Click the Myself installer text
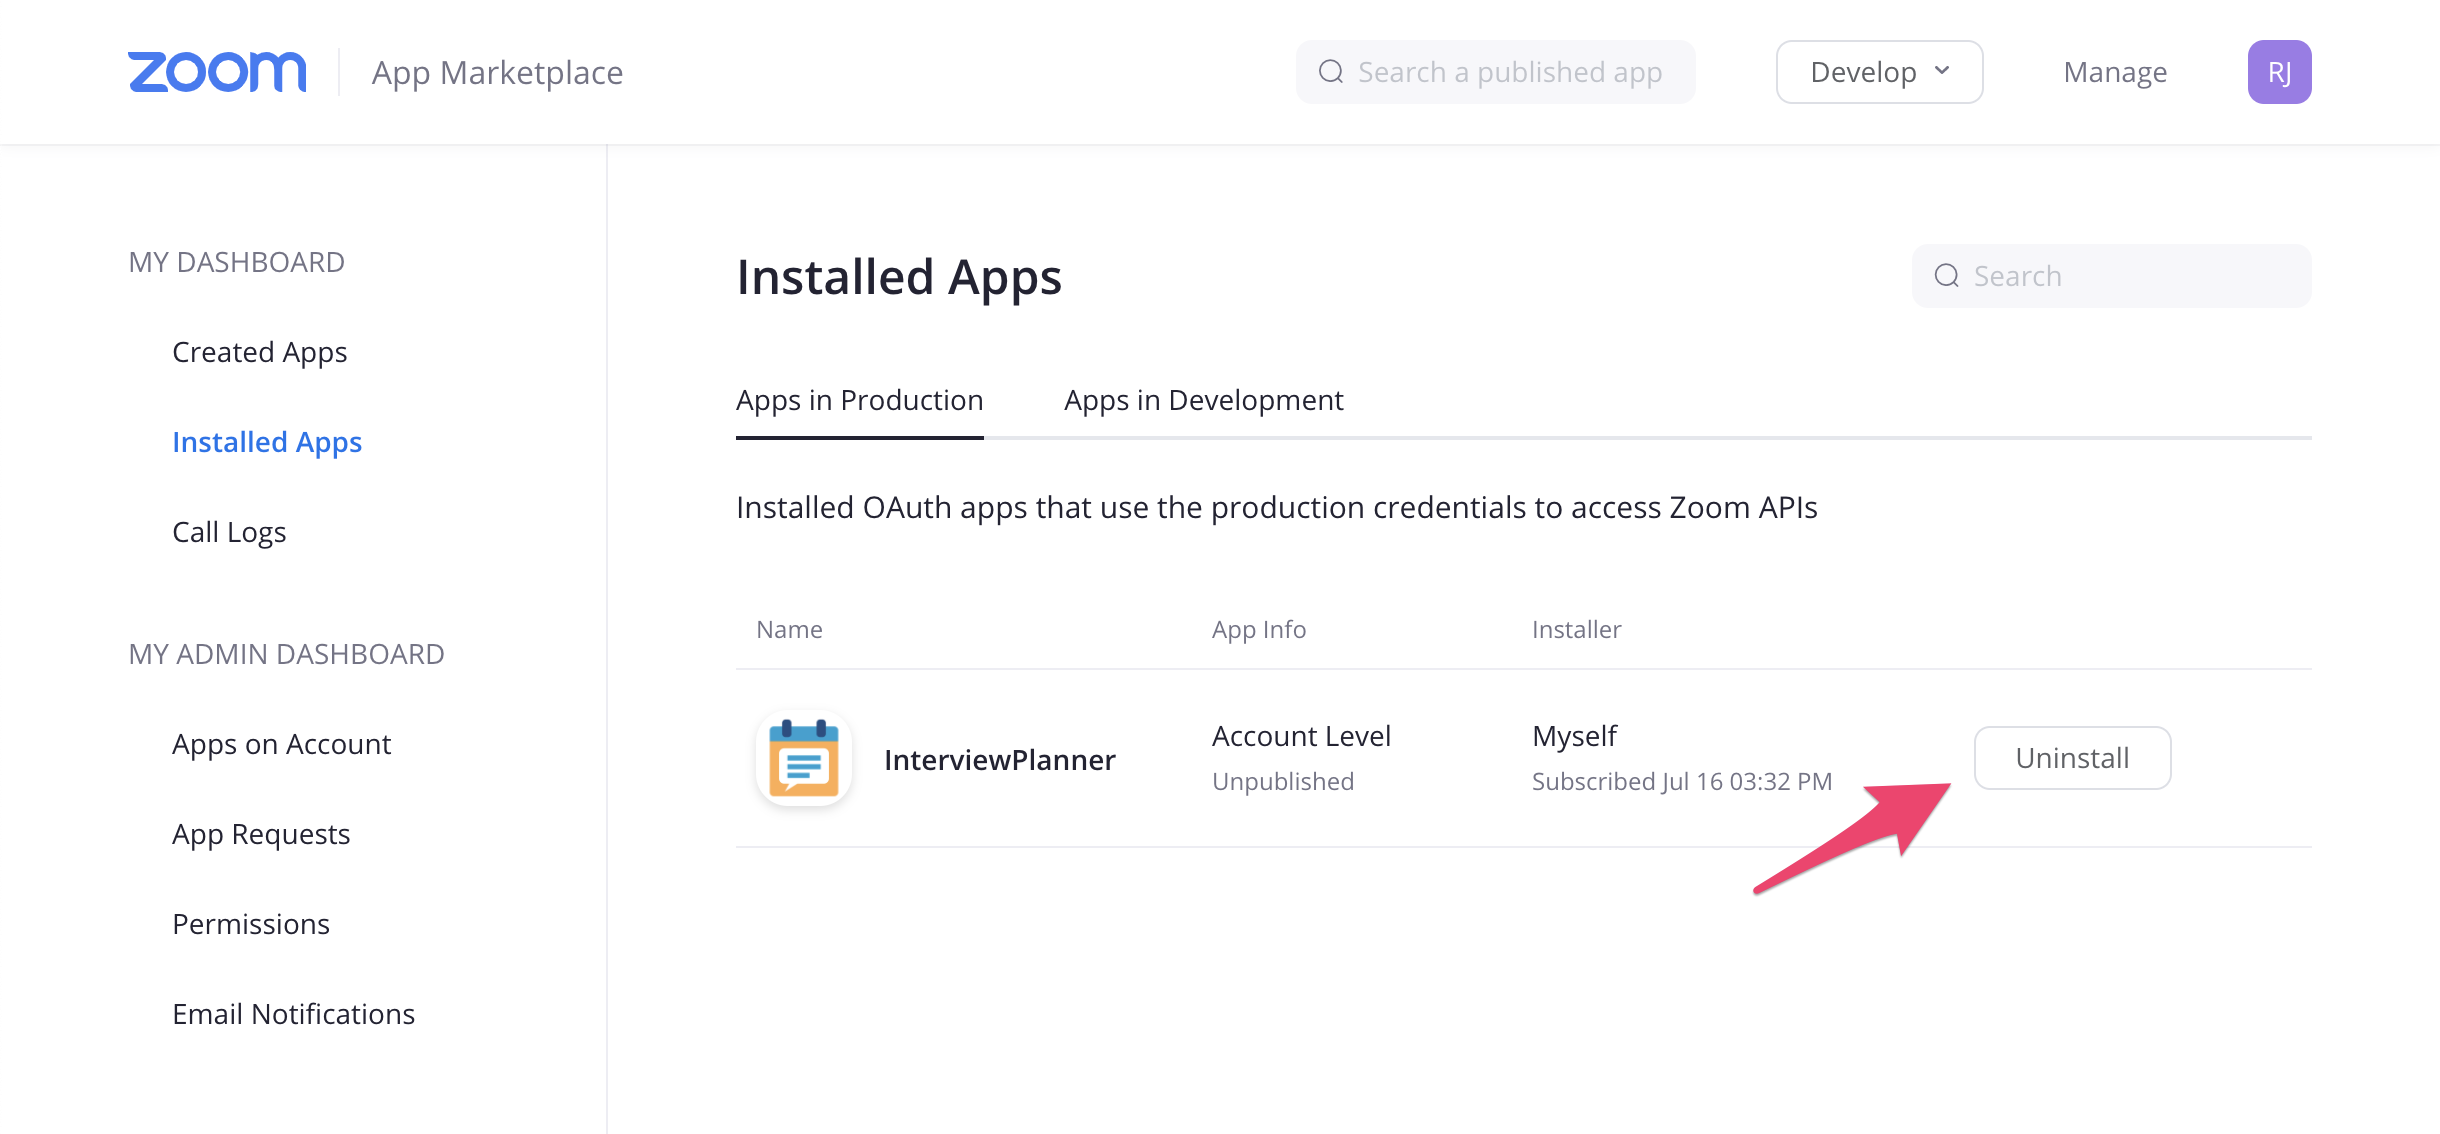2440x1134 pixels. tap(1574, 736)
